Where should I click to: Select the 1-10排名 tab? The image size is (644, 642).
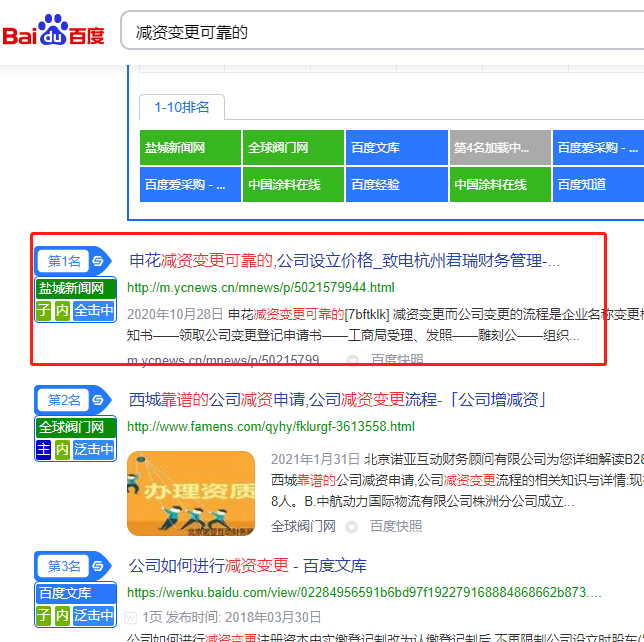(182, 107)
